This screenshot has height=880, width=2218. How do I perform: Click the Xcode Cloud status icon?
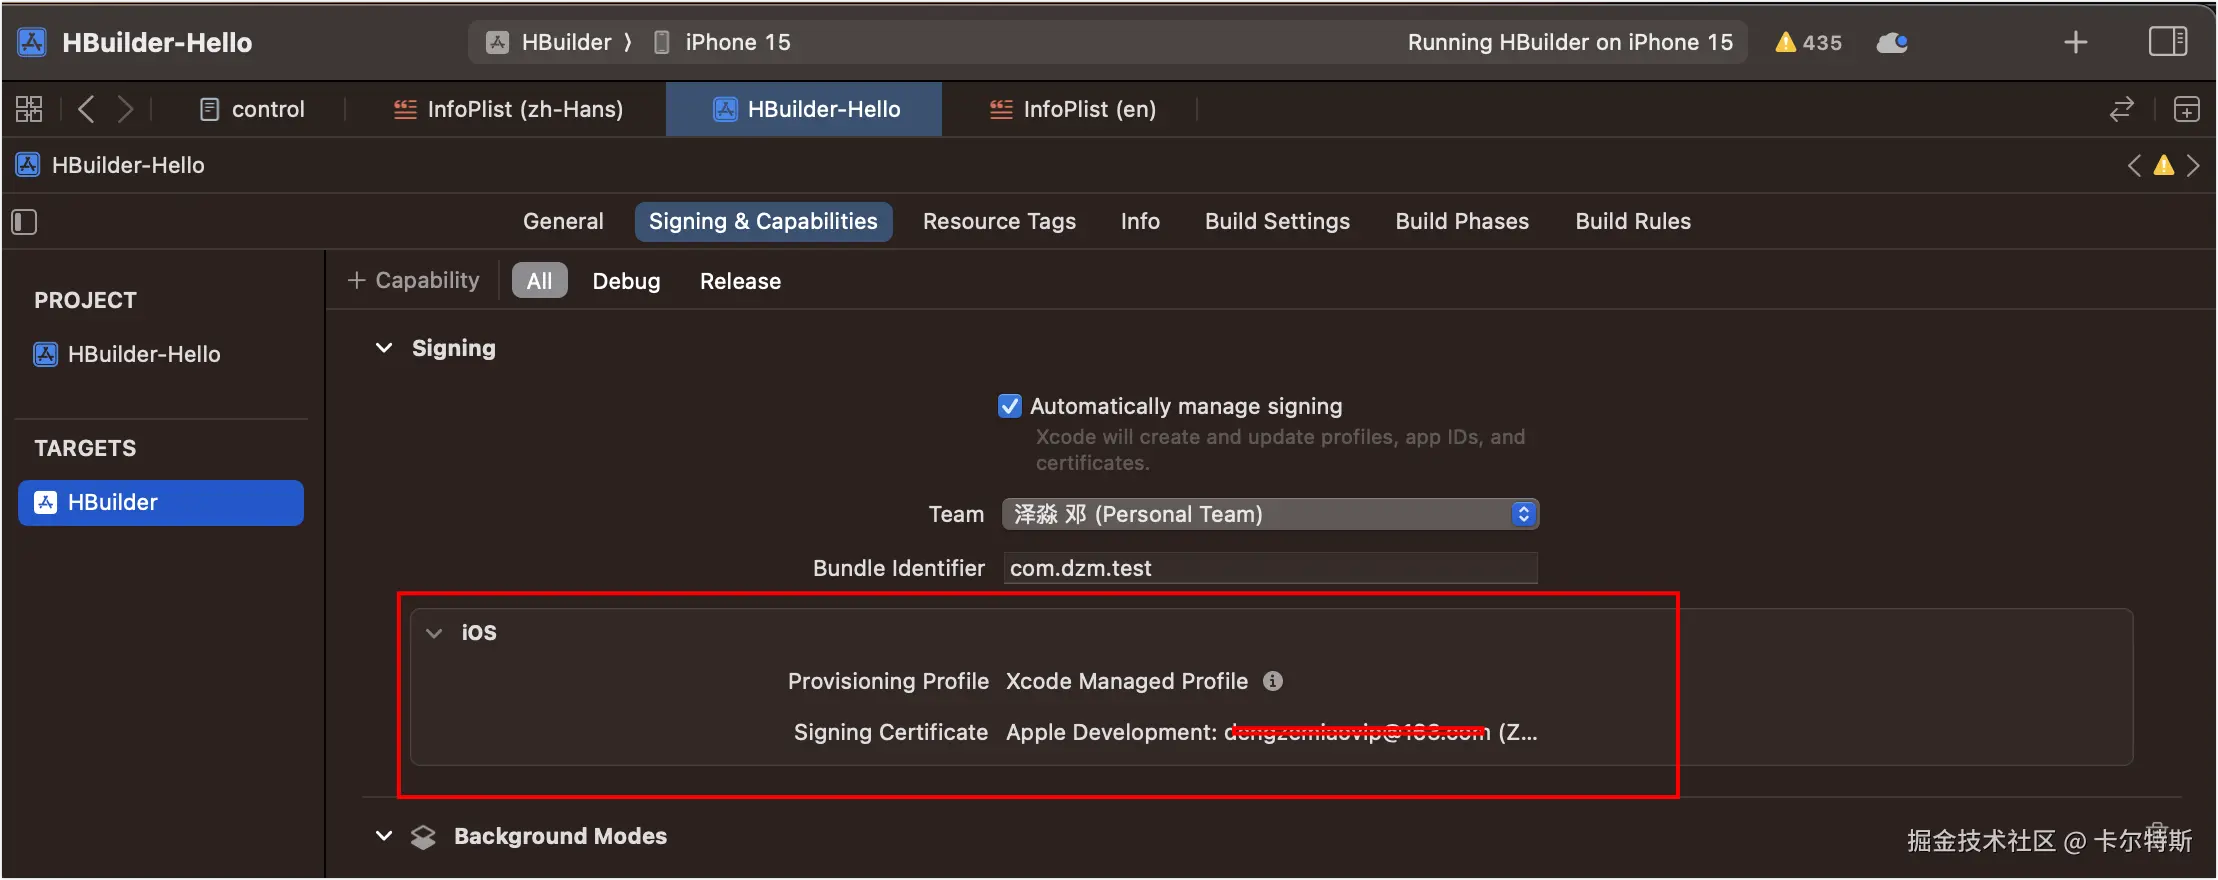1892,42
